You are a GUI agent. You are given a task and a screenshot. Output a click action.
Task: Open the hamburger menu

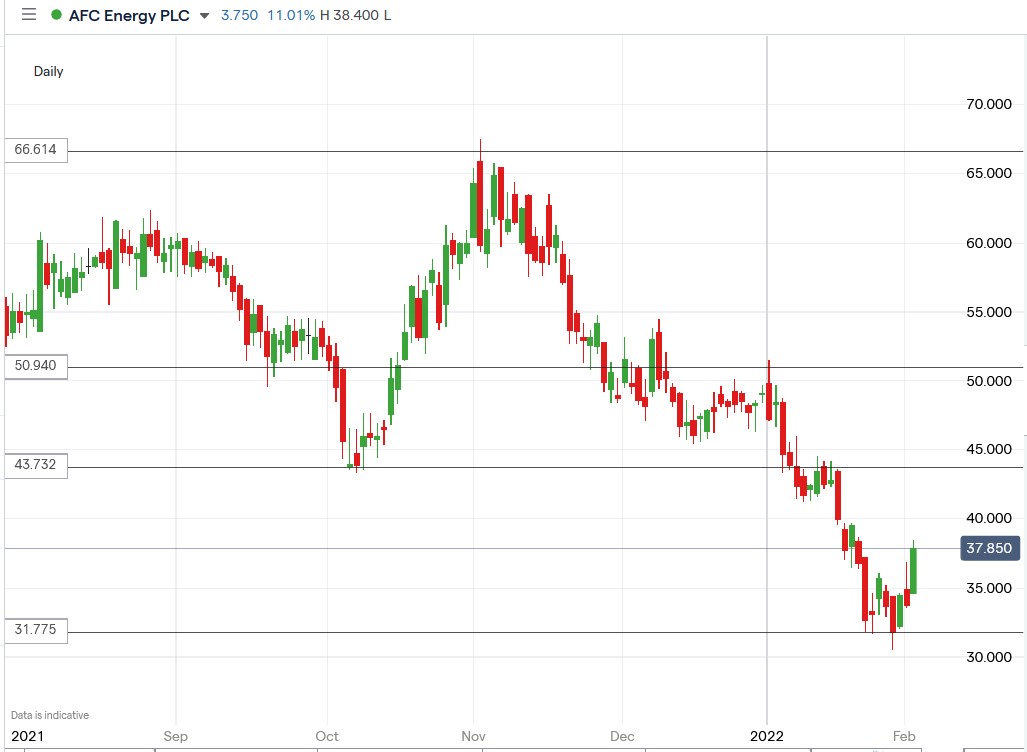[x=28, y=15]
